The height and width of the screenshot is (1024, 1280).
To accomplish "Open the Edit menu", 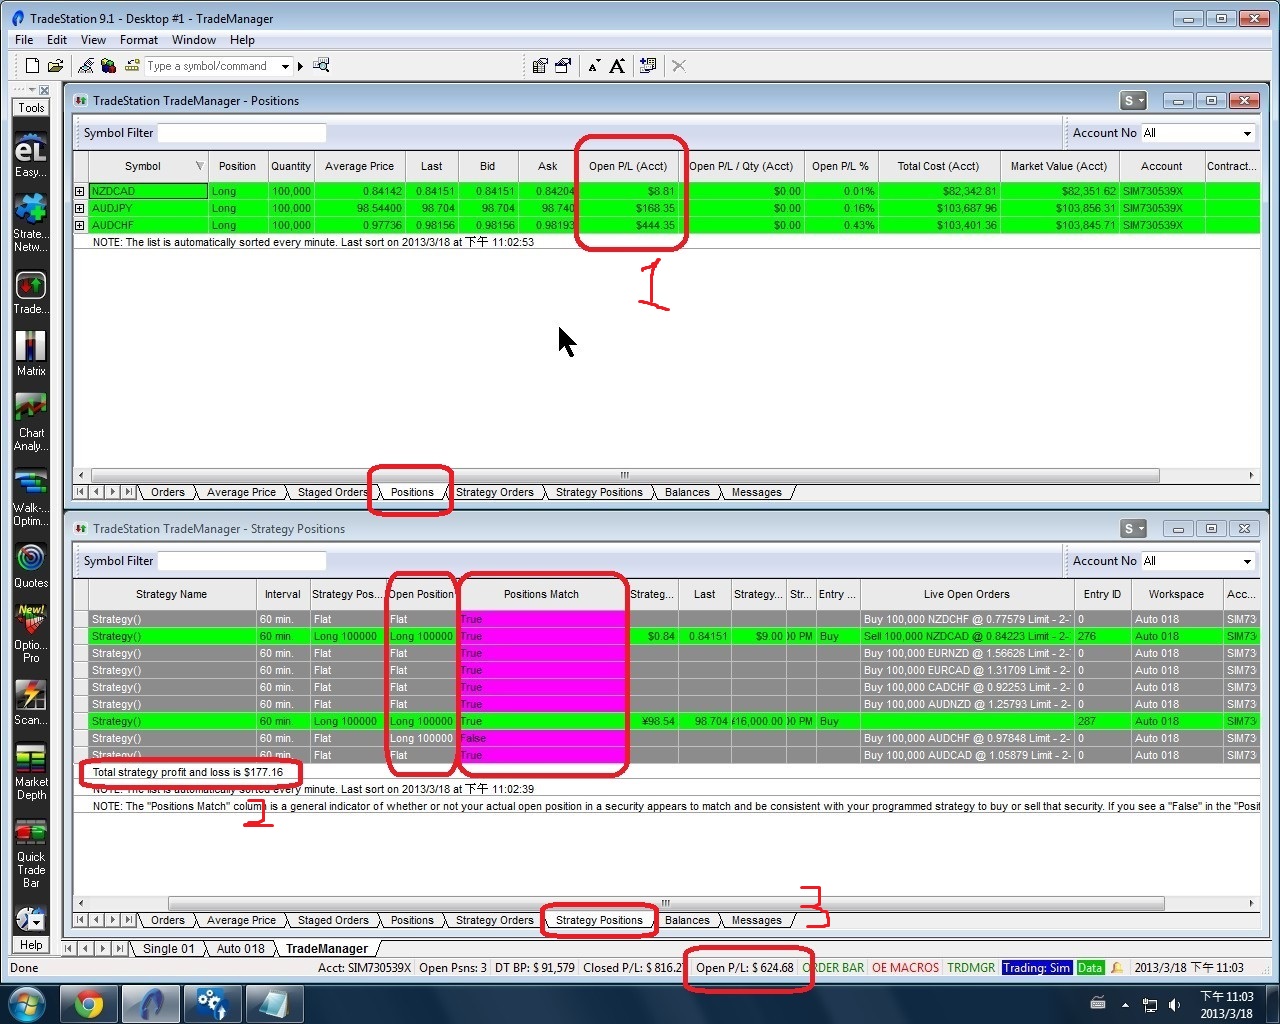I will [x=57, y=40].
